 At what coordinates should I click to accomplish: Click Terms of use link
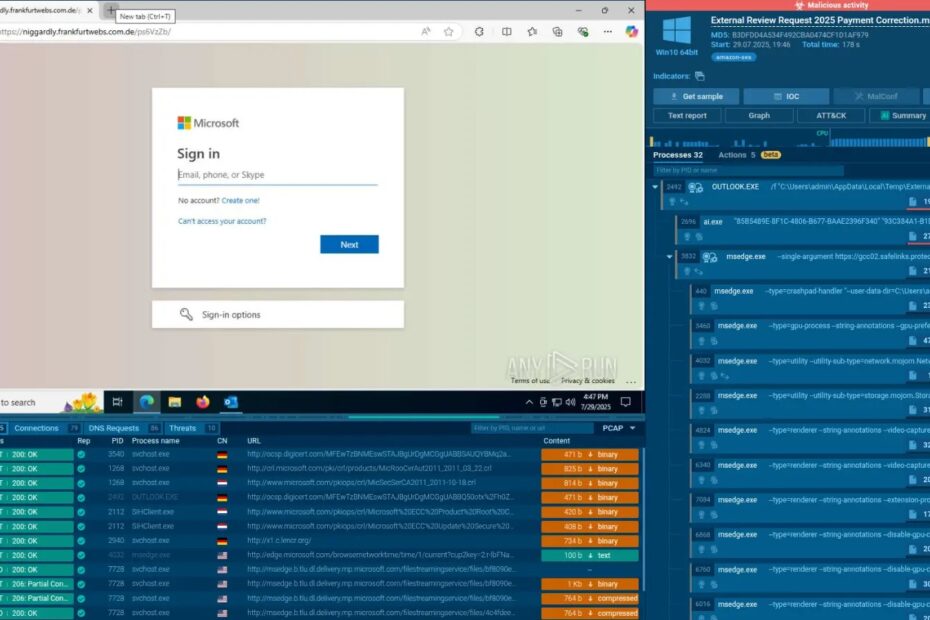530,381
